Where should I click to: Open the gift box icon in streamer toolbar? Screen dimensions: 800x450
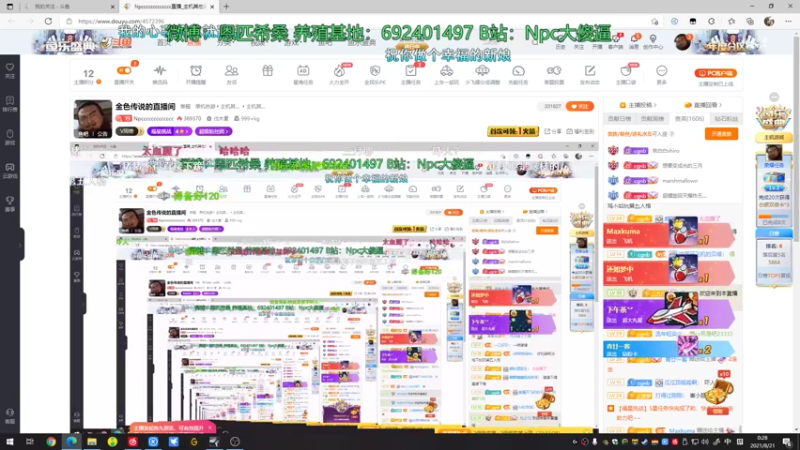point(267,70)
